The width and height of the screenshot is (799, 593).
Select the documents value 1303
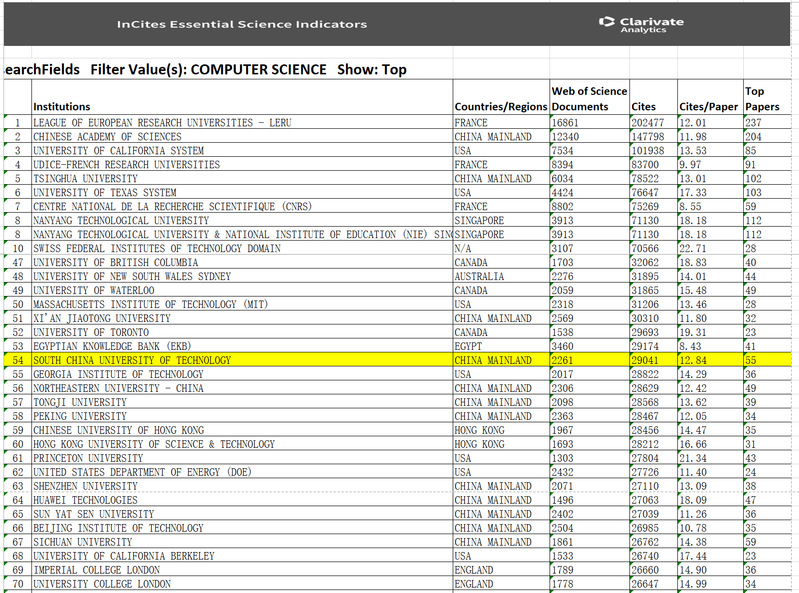click(590, 458)
